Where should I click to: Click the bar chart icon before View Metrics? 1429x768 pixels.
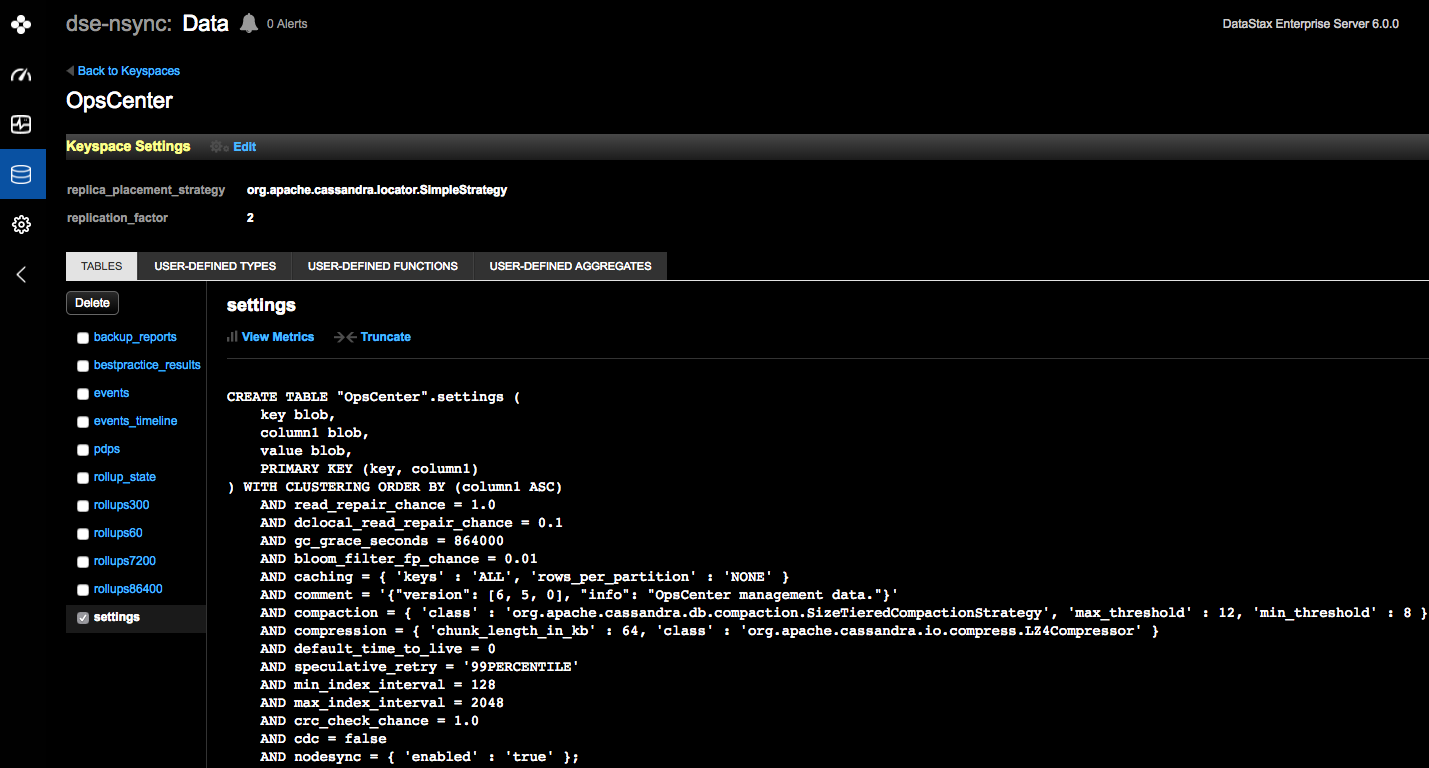click(233, 337)
